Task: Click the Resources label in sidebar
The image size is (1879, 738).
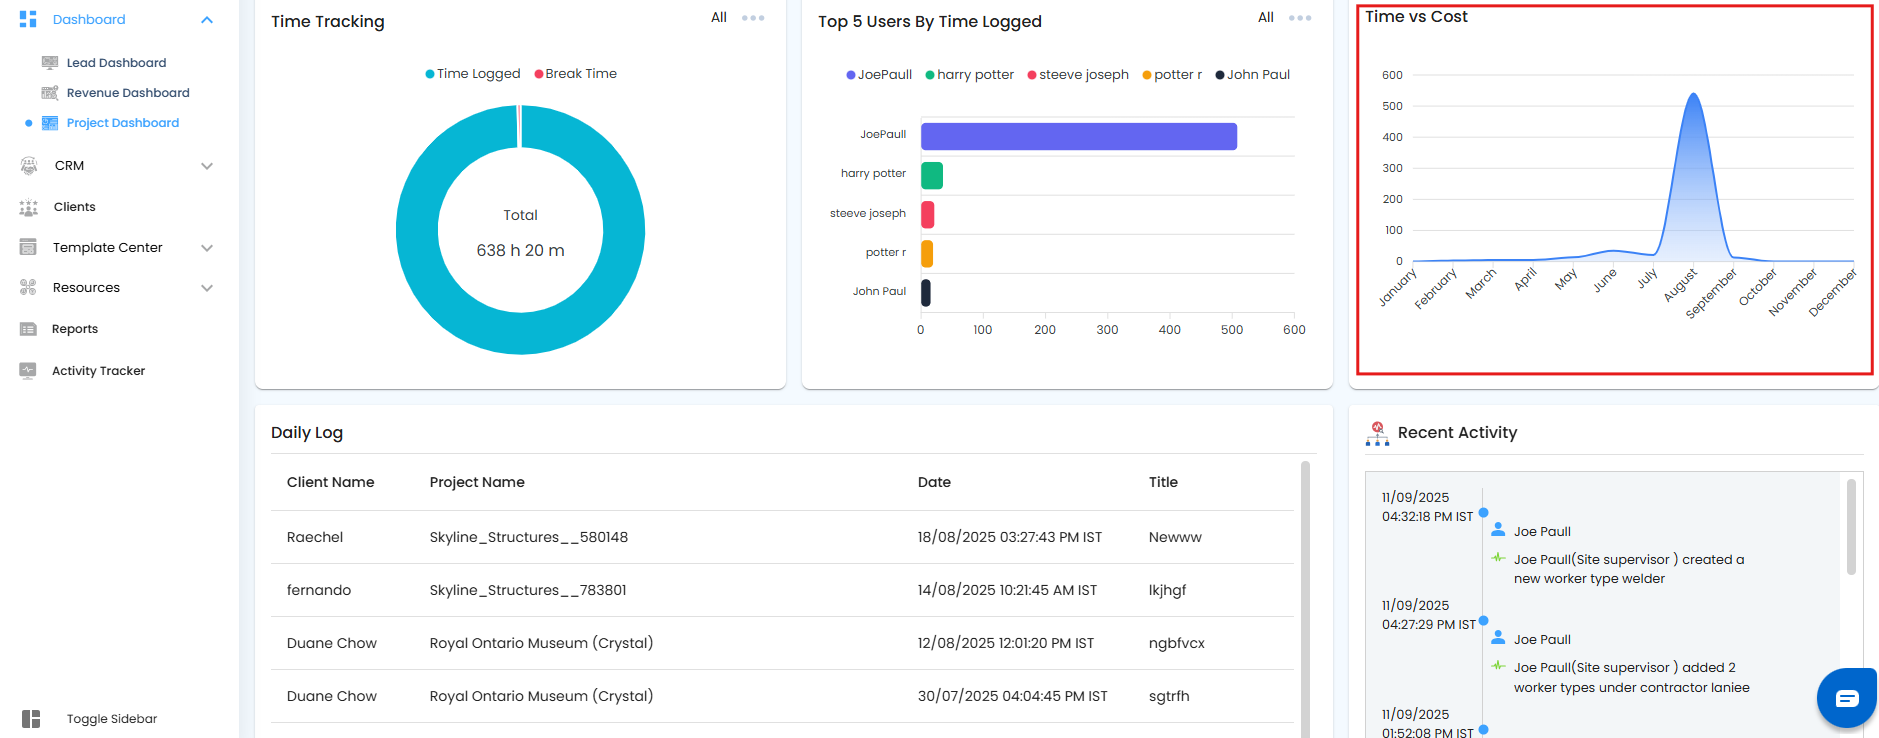Action: coord(87,288)
